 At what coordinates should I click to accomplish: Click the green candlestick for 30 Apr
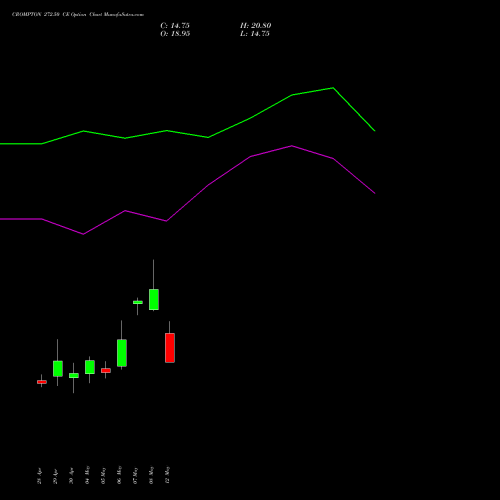pos(74,375)
